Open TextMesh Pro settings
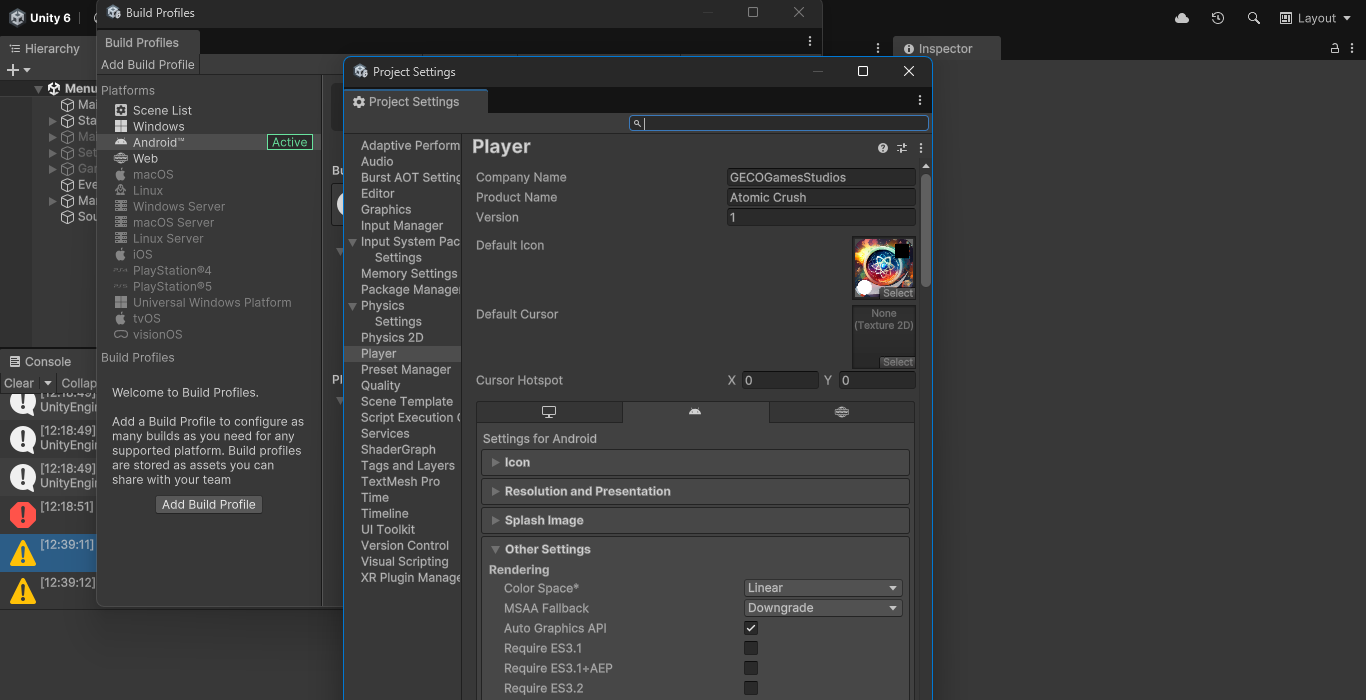Image resolution: width=1366 pixels, height=700 pixels. coord(400,481)
